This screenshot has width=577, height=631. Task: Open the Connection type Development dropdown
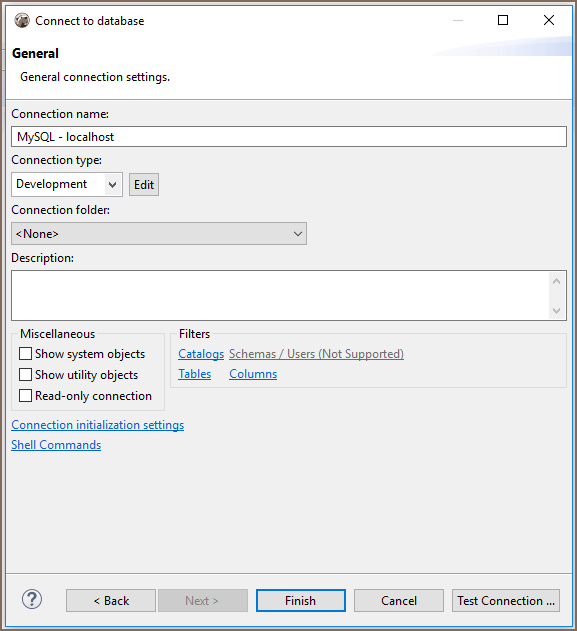[x=67, y=184]
